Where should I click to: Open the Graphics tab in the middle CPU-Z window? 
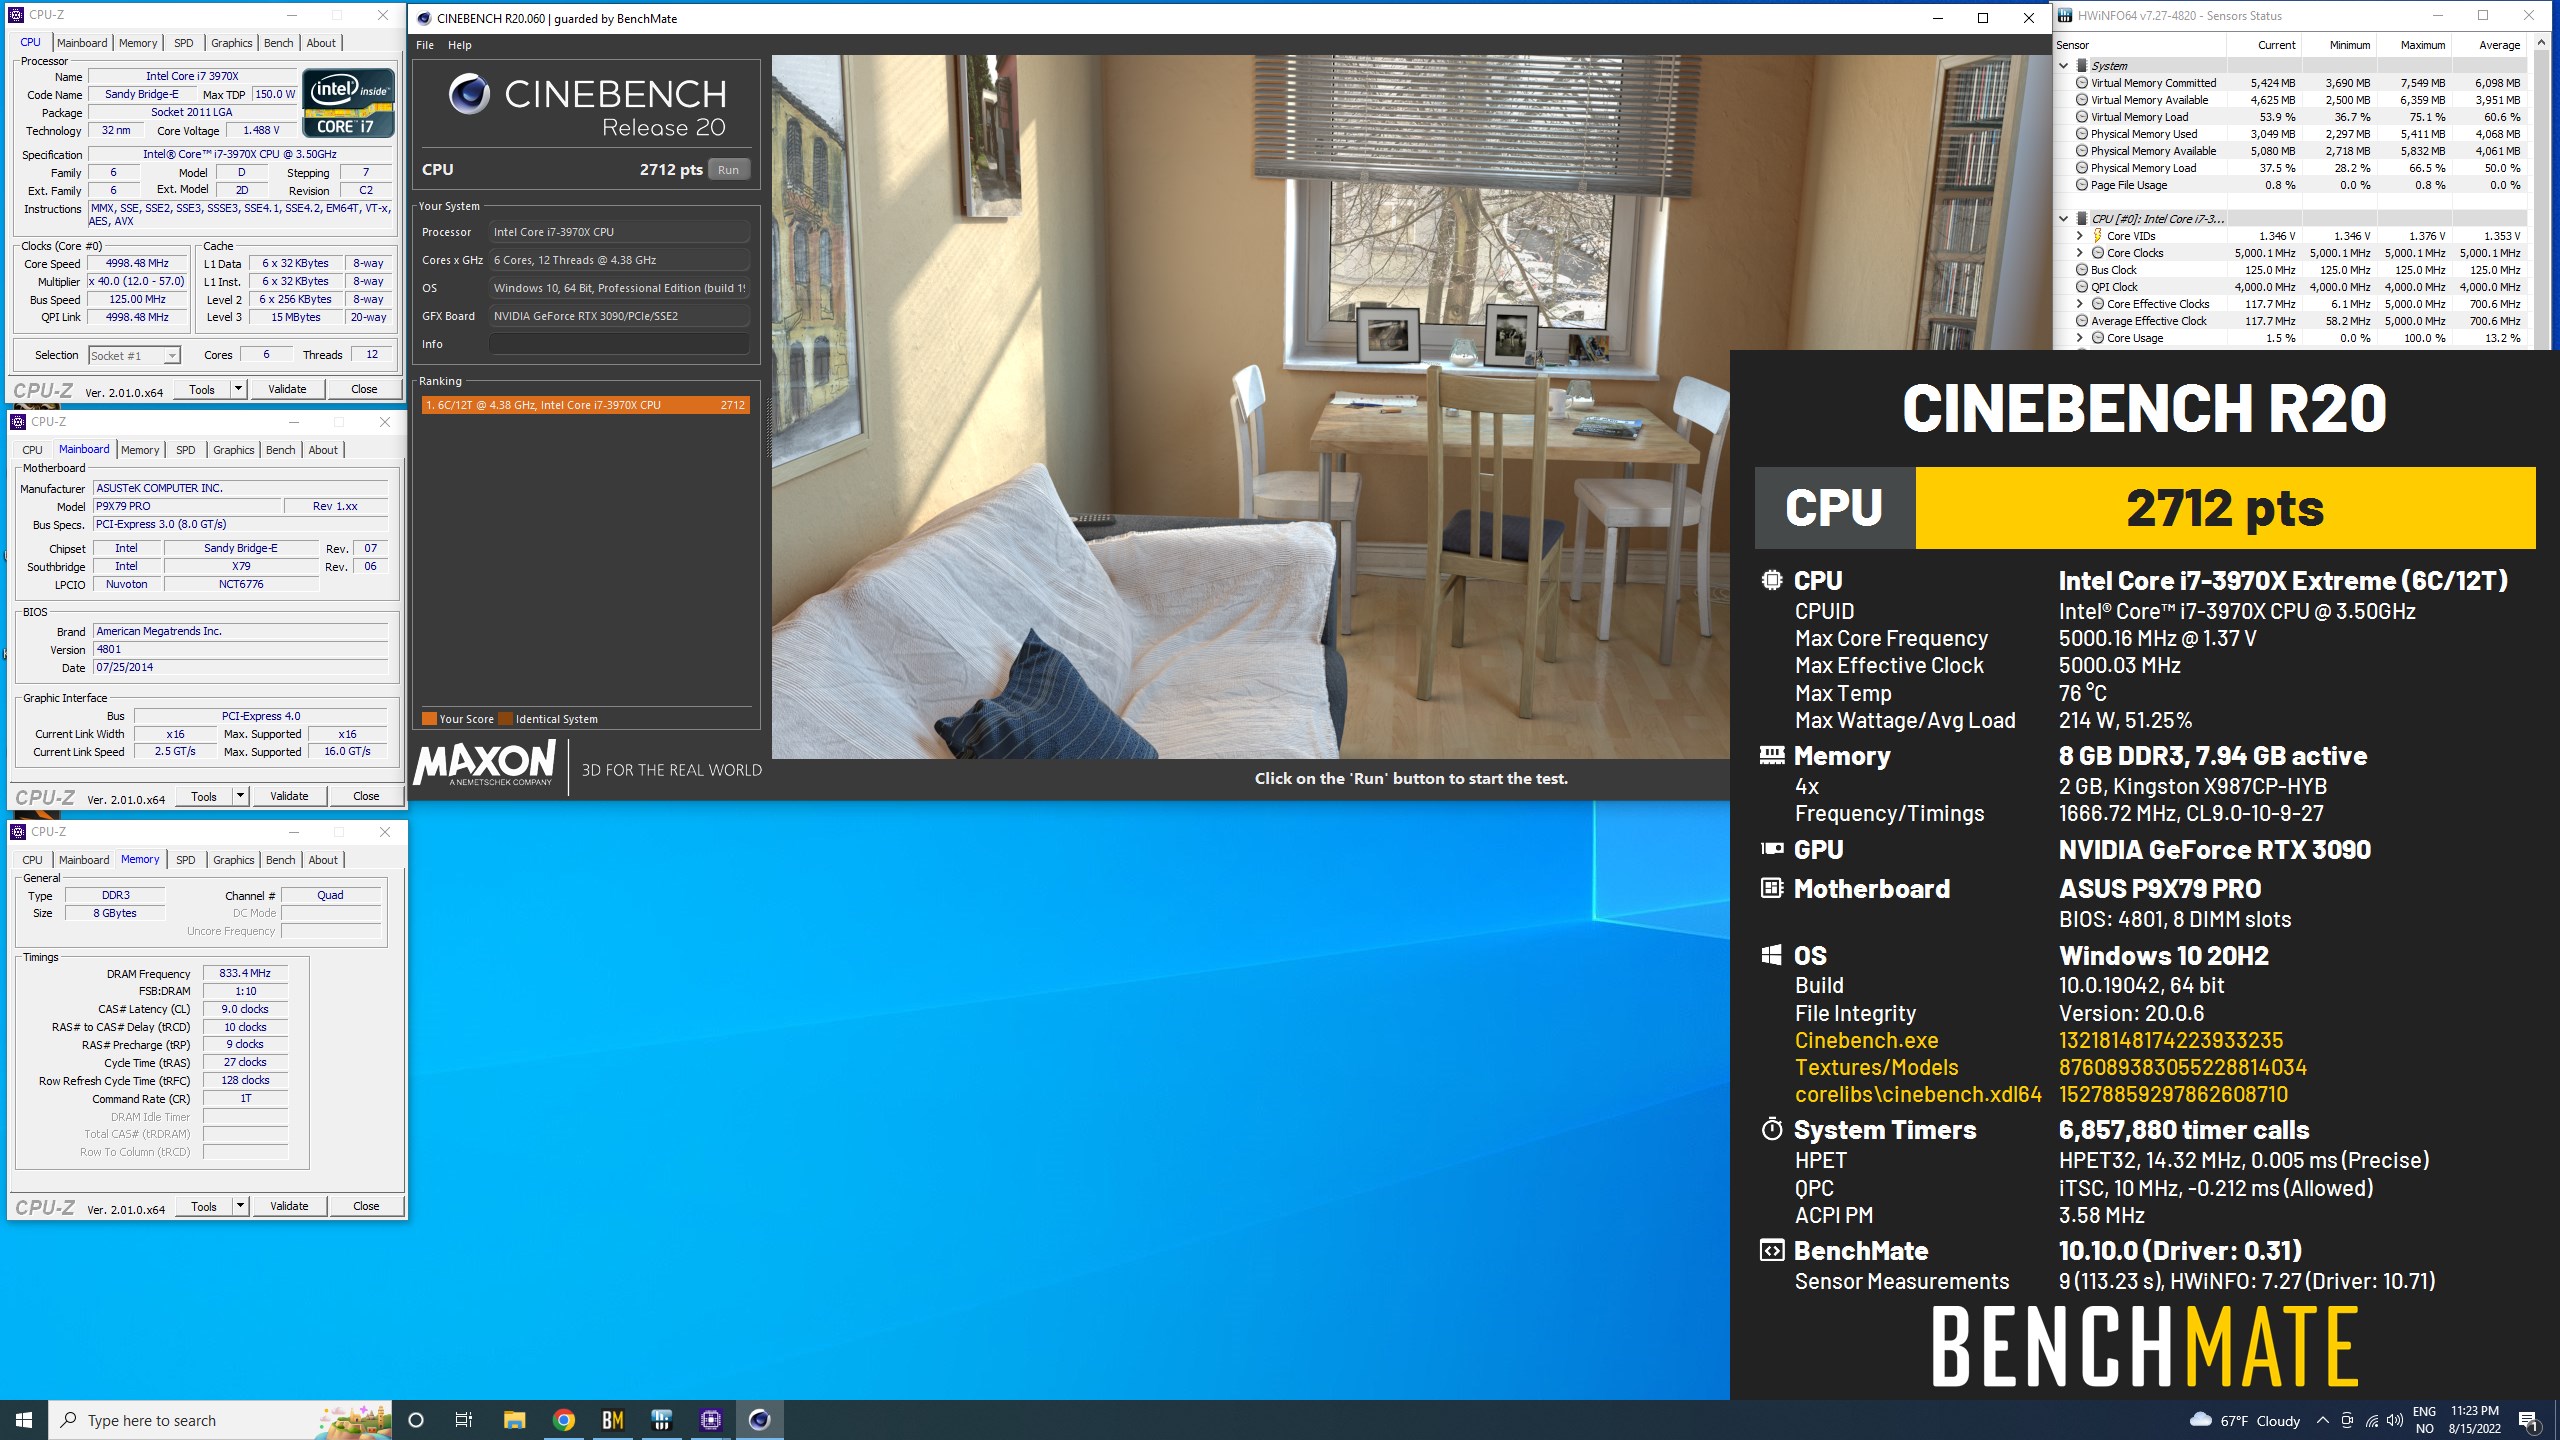click(234, 450)
